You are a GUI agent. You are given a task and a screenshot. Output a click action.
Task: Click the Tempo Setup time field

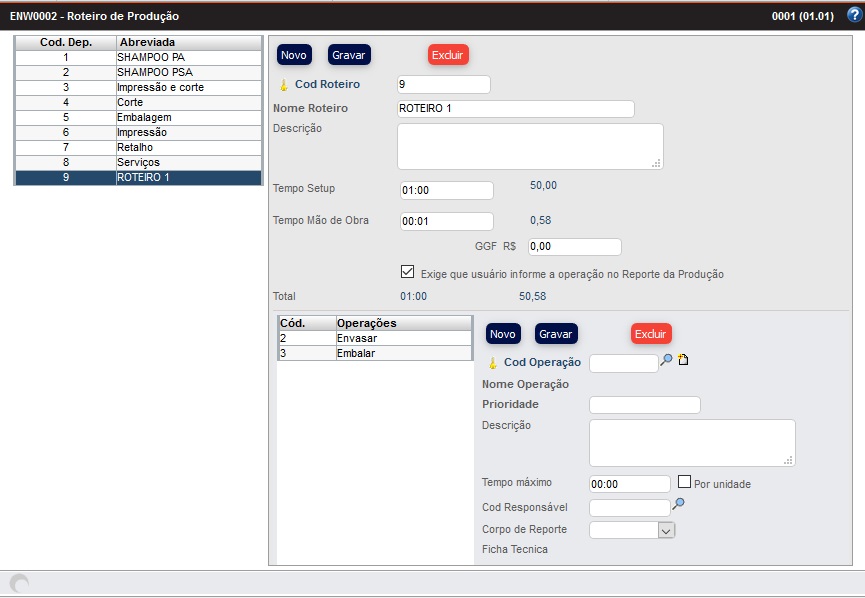(445, 190)
